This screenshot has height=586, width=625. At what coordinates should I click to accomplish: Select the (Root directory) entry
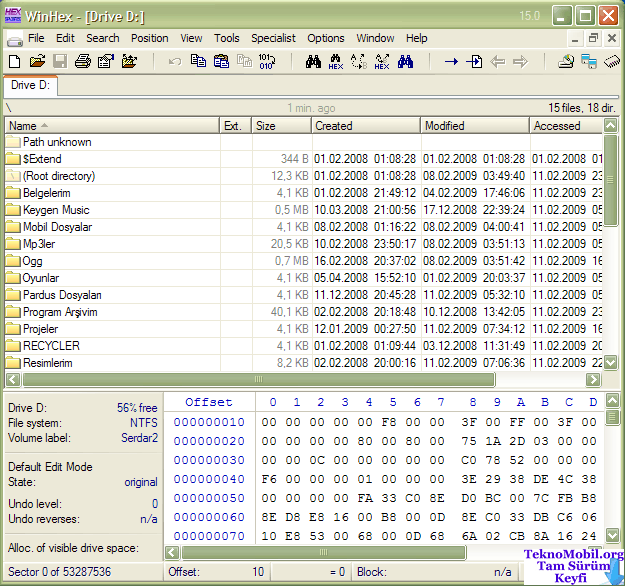tap(59, 176)
